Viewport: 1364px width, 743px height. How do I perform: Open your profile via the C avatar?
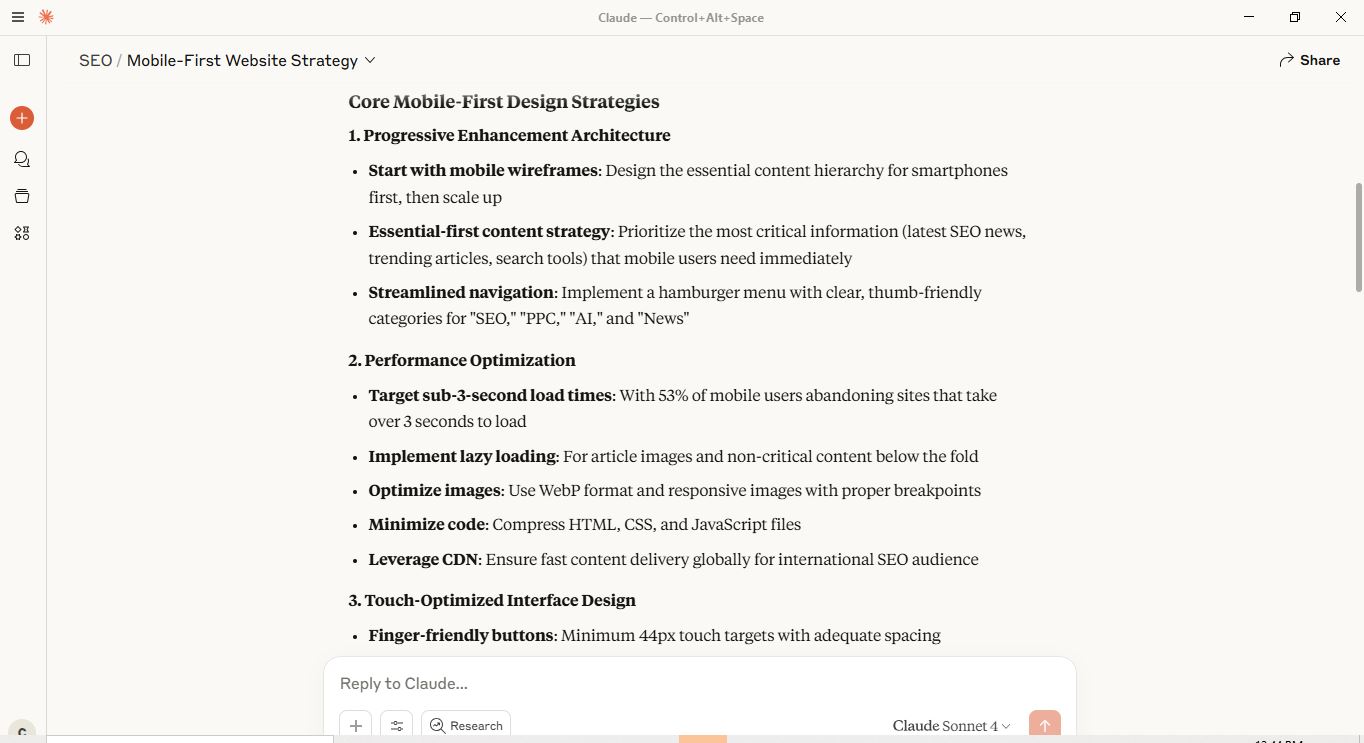tap(22, 730)
